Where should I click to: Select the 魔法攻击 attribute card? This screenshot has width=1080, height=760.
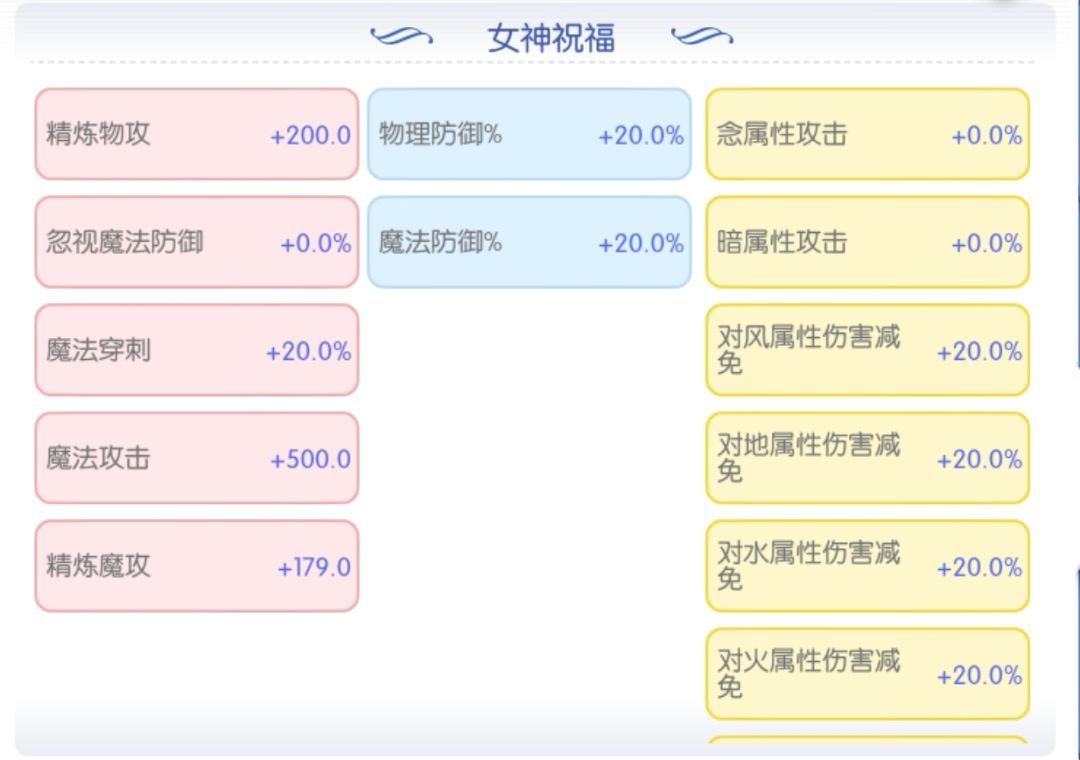click(197, 458)
